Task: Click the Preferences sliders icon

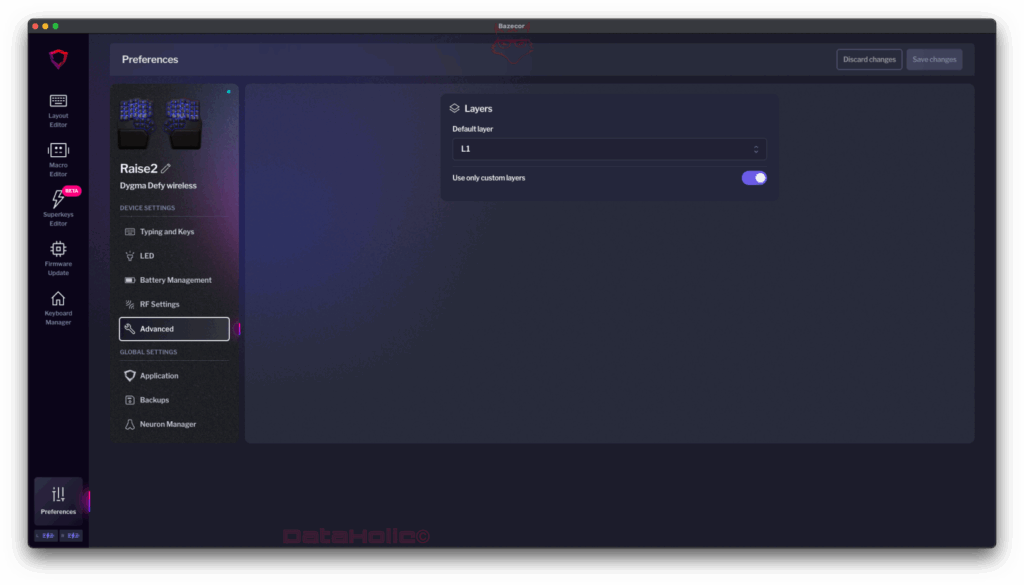Action: pos(58,494)
